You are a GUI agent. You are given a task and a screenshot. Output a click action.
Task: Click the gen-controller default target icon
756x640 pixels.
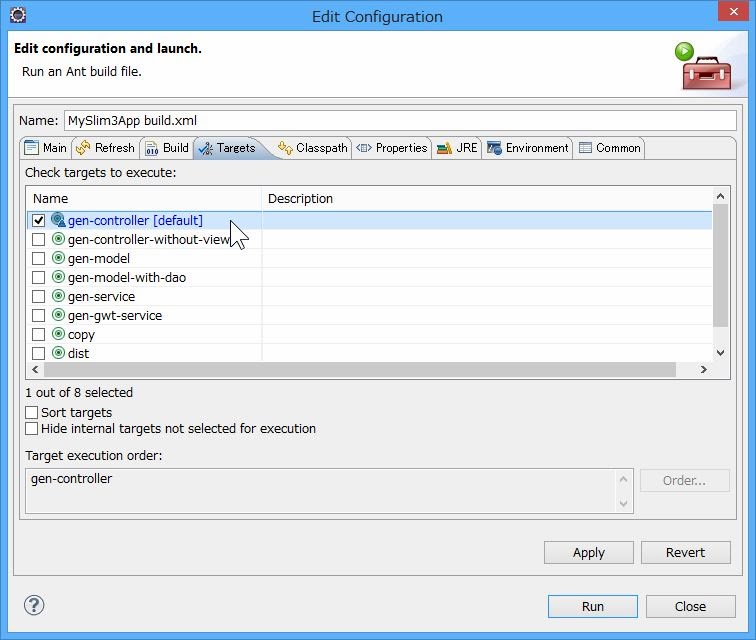(58, 220)
